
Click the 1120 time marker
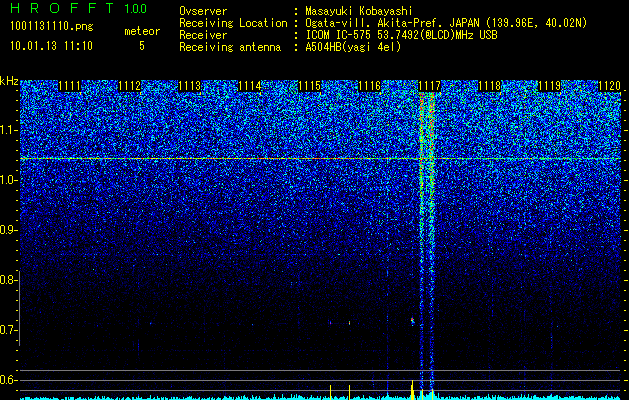tap(609, 86)
